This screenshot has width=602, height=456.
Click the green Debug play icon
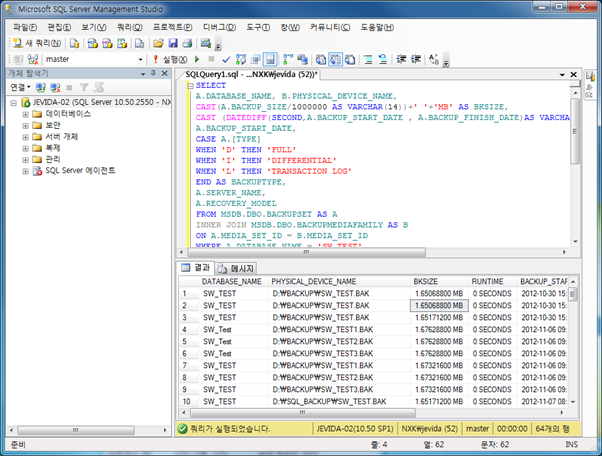[197, 59]
